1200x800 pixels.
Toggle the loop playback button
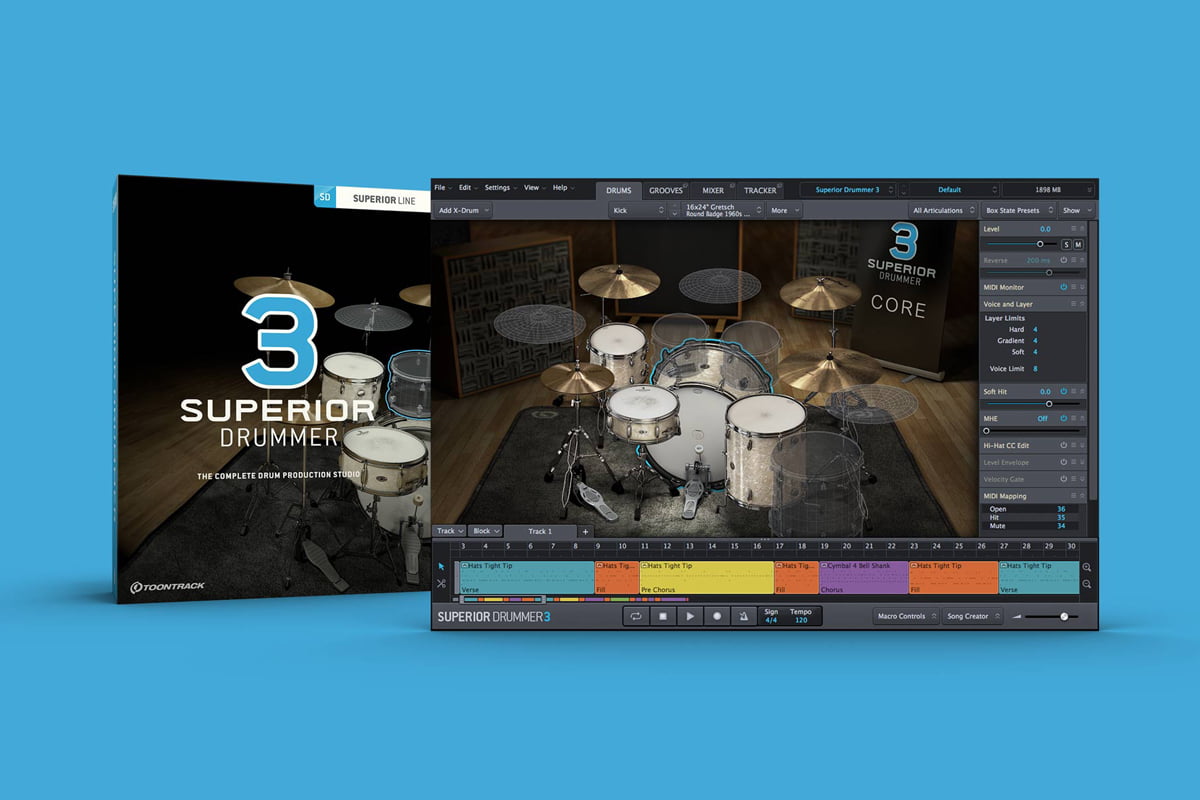(x=635, y=616)
